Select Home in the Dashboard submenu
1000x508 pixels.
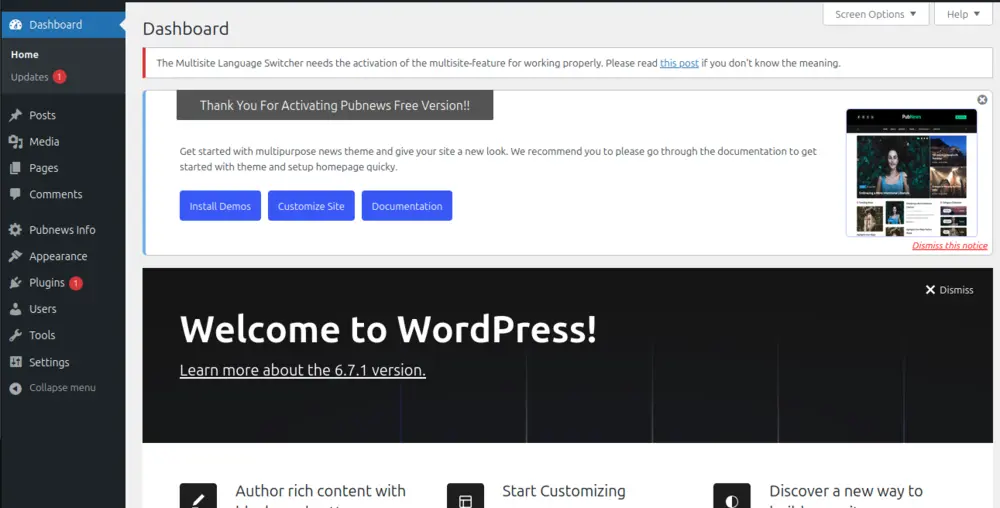point(24,55)
